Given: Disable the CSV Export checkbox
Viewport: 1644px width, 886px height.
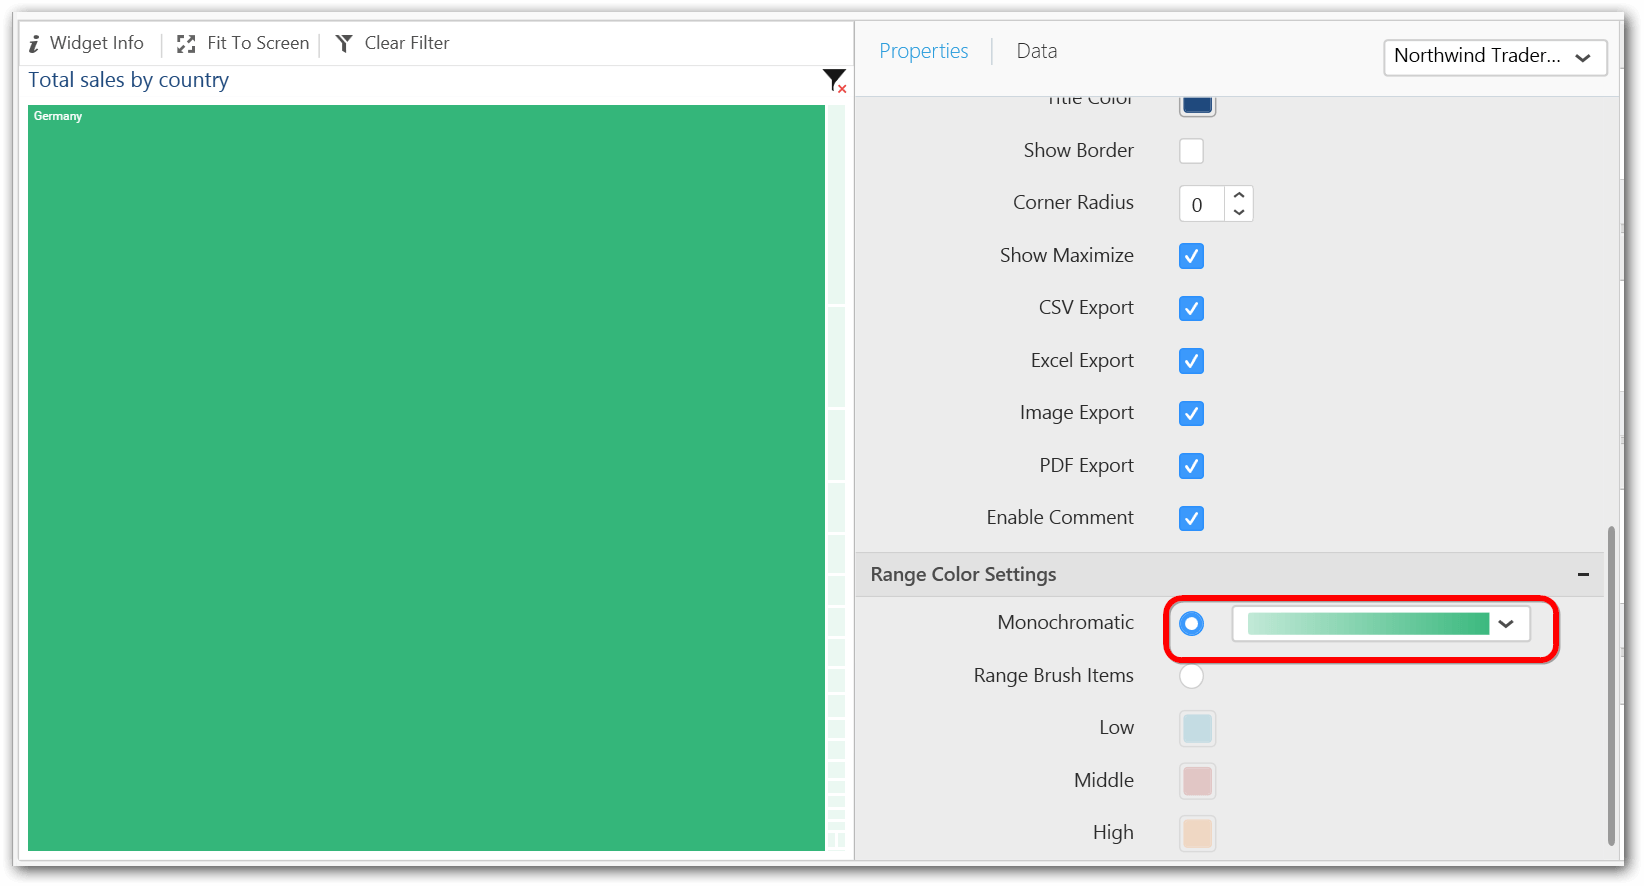Looking at the screenshot, I should [x=1191, y=309].
